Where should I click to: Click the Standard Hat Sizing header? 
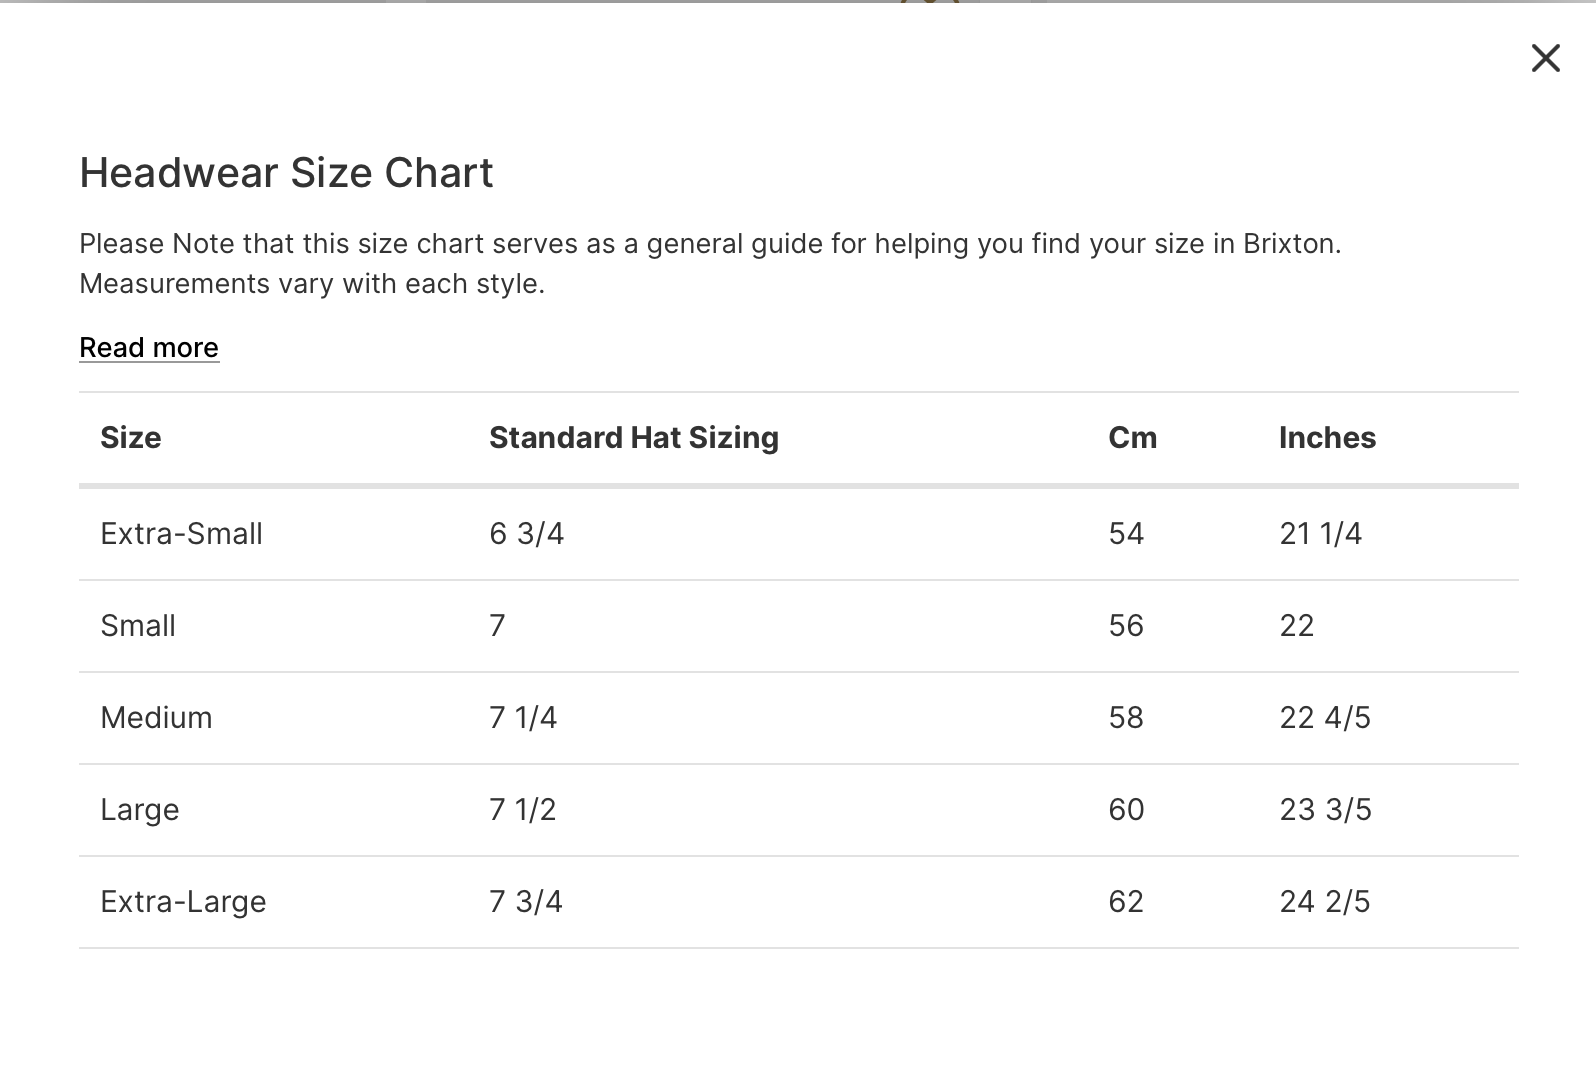(x=633, y=437)
